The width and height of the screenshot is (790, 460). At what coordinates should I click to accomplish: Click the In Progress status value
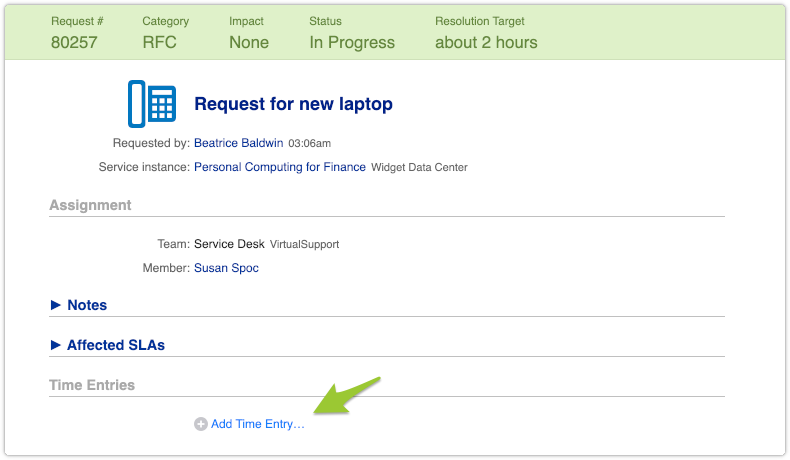click(x=352, y=42)
